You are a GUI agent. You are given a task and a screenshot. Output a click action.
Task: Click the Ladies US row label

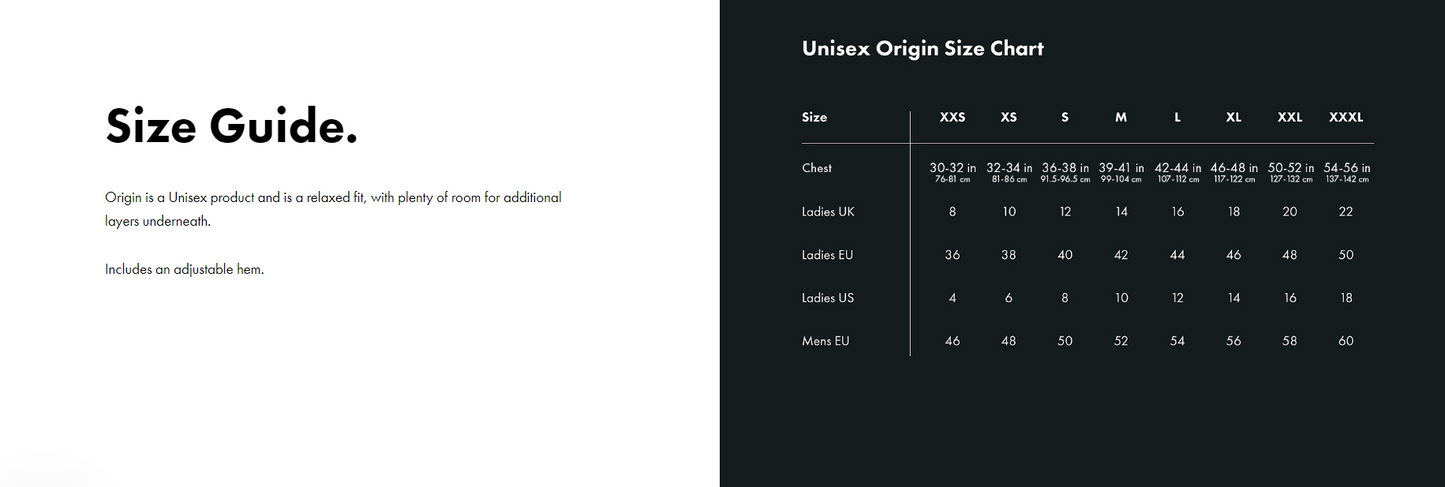(x=827, y=298)
